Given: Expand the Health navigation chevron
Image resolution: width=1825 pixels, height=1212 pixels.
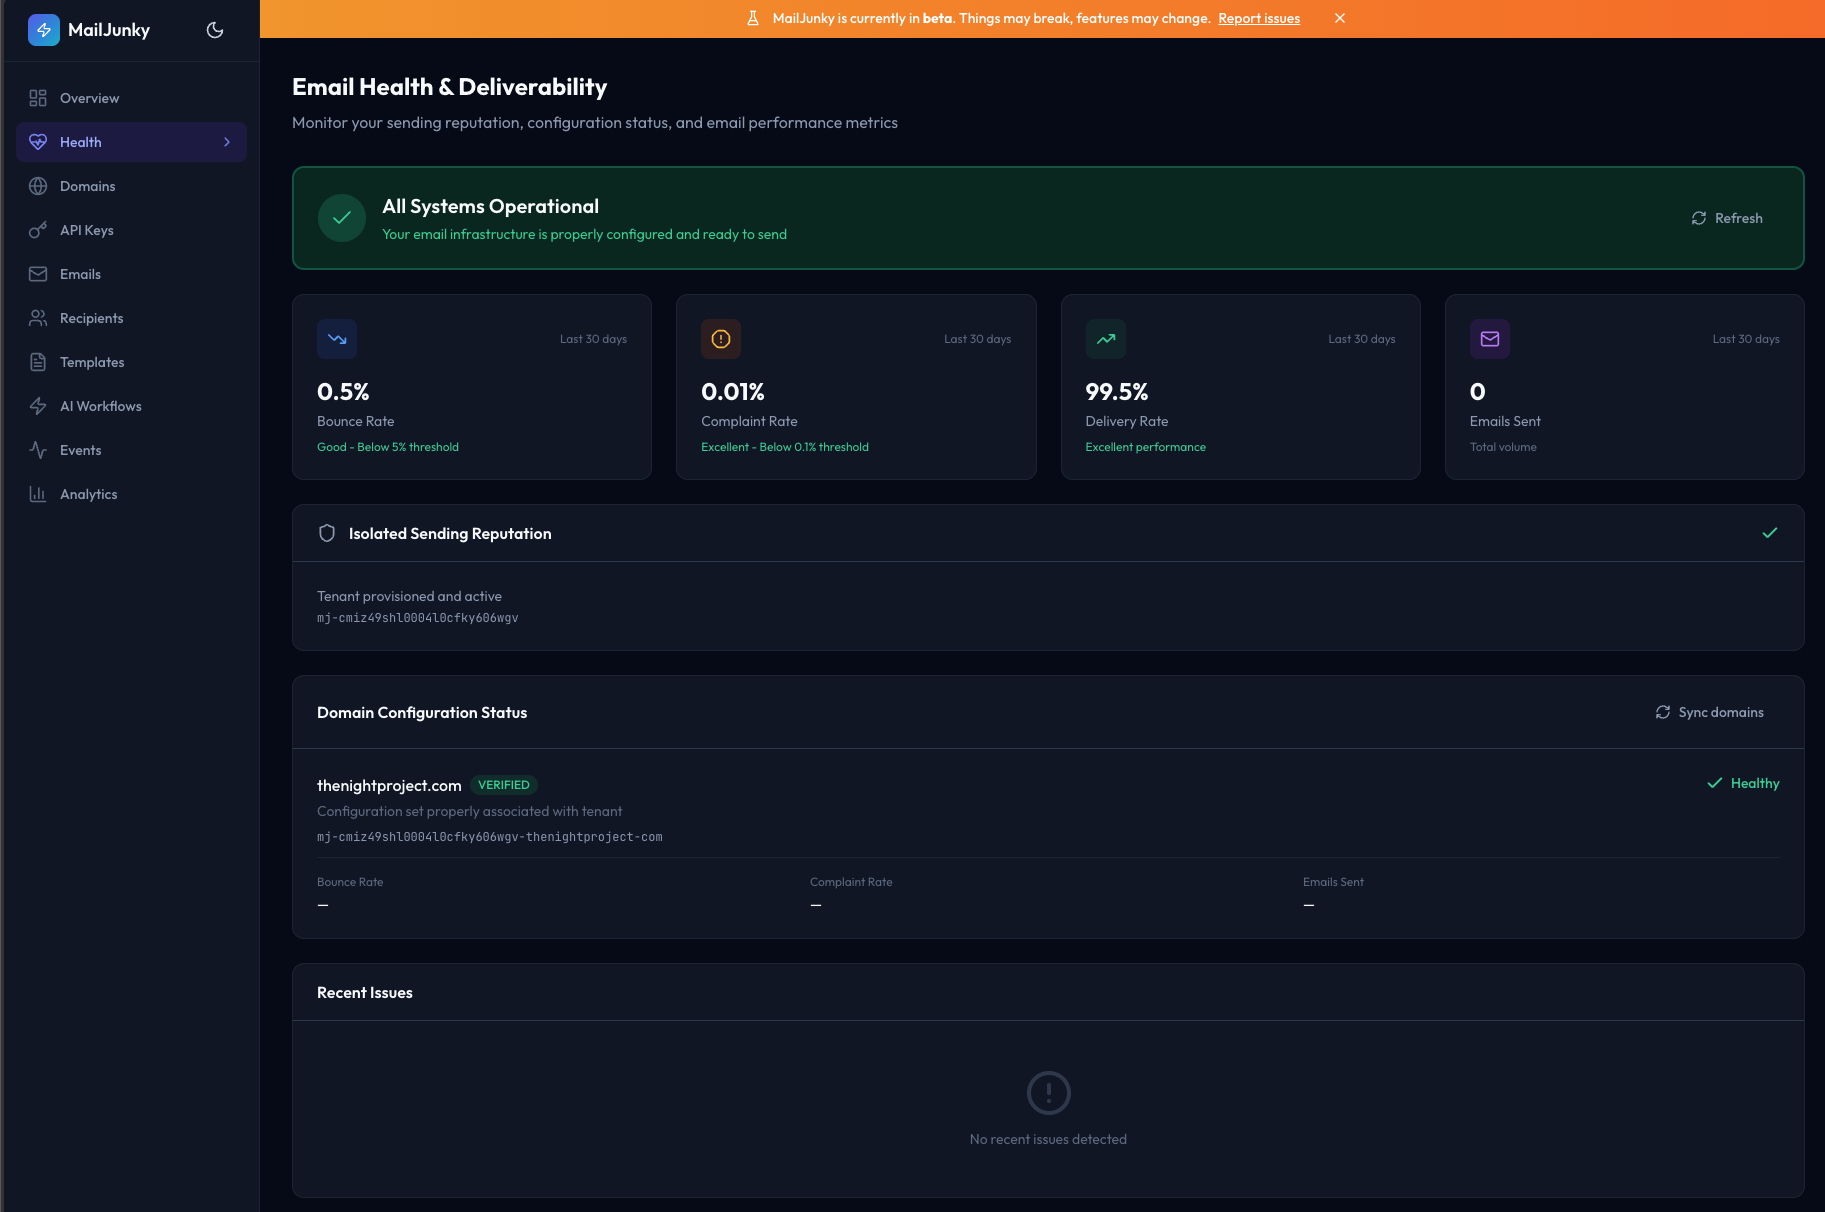Looking at the screenshot, I should 228,142.
